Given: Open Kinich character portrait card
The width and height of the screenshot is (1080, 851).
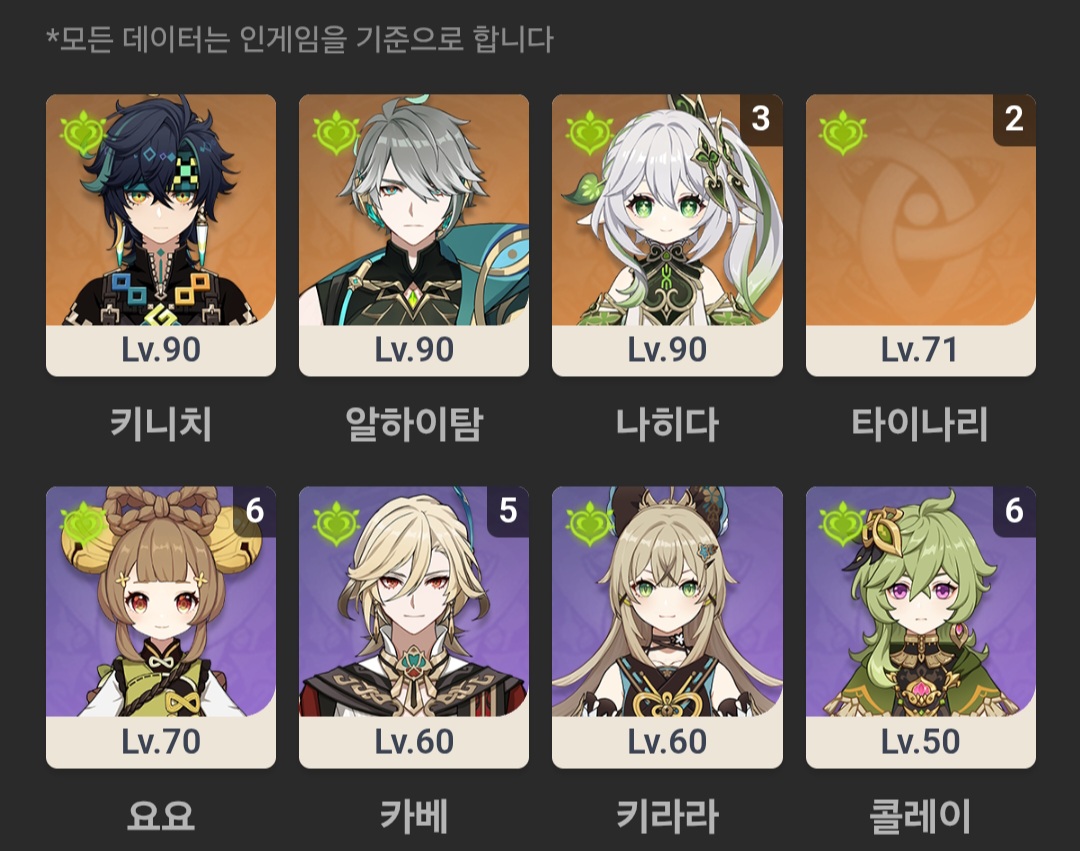Looking at the screenshot, I should (x=161, y=235).
